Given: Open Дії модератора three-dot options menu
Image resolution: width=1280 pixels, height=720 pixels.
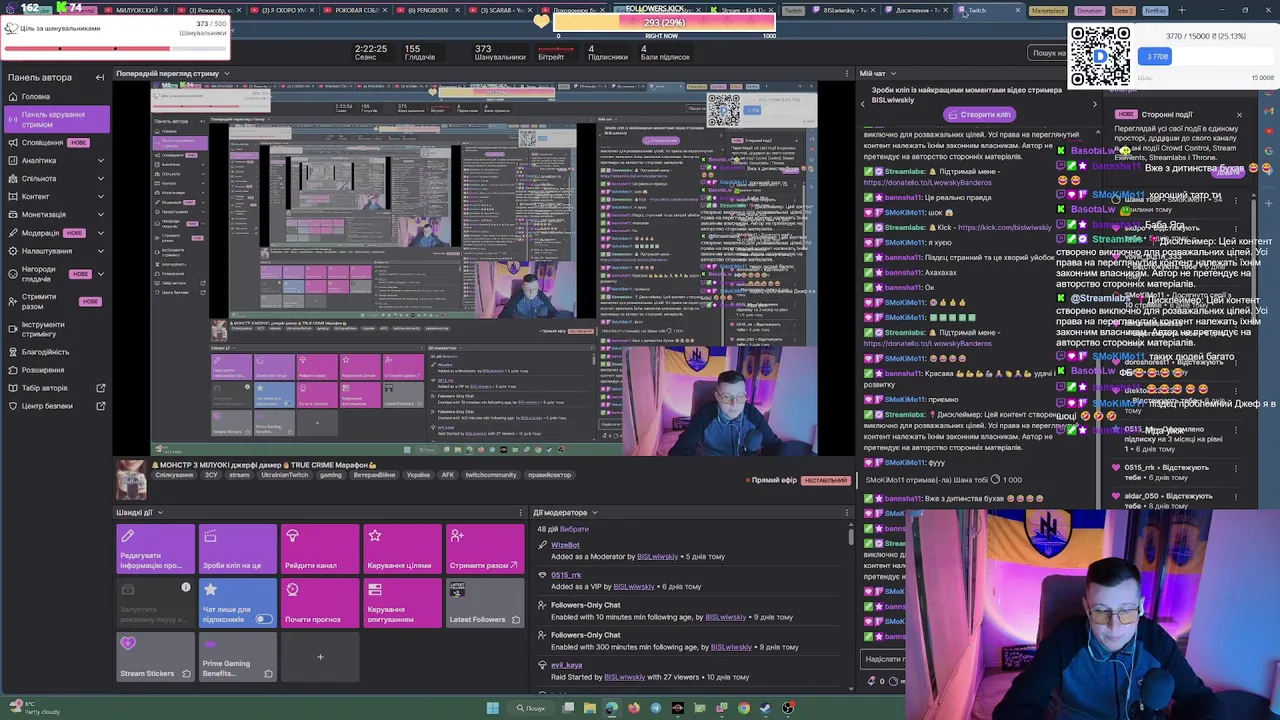Looking at the screenshot, I should click(848, 513).
